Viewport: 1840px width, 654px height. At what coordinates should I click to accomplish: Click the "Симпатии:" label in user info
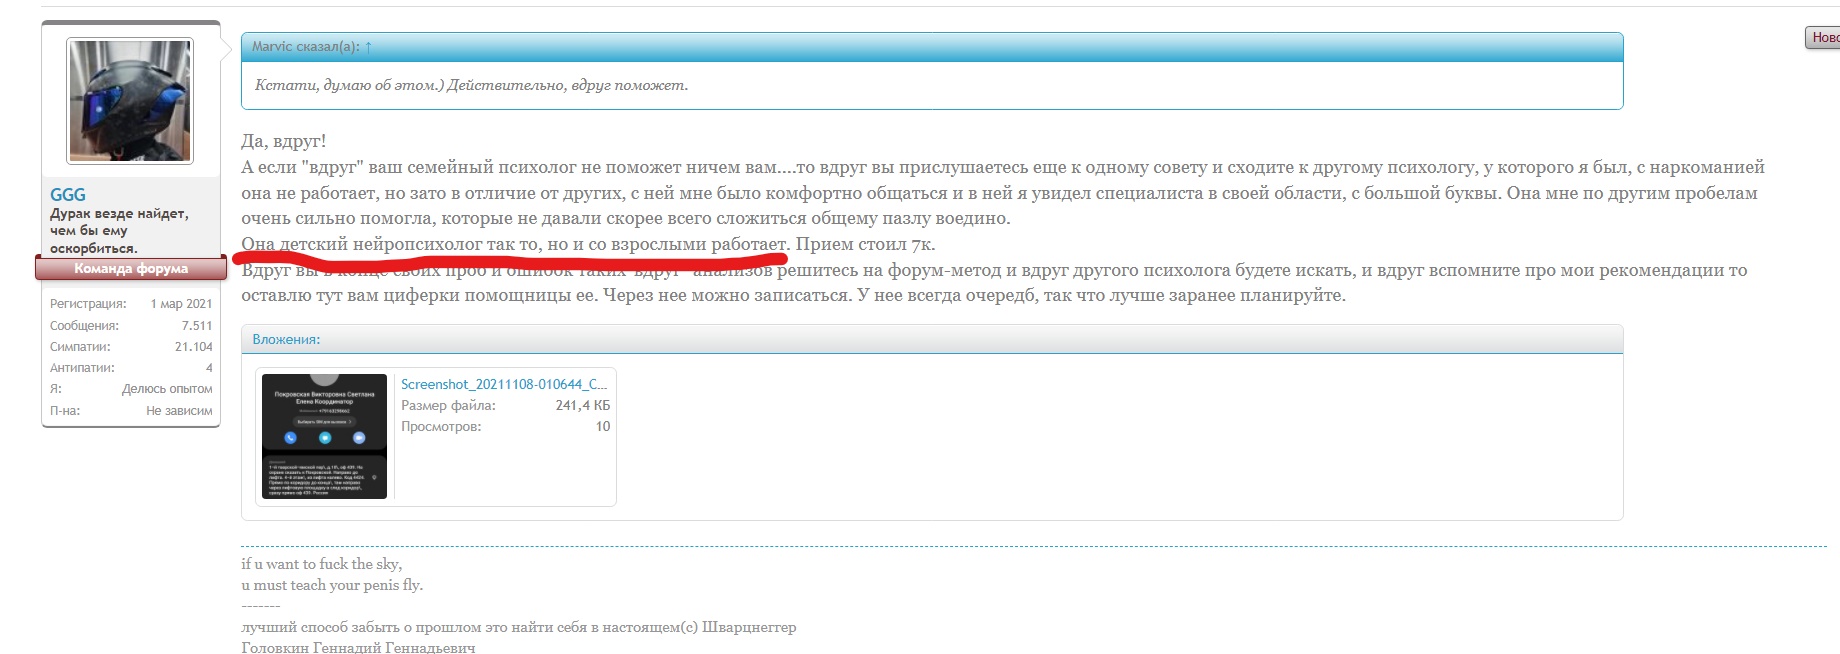tap(80, 347)
